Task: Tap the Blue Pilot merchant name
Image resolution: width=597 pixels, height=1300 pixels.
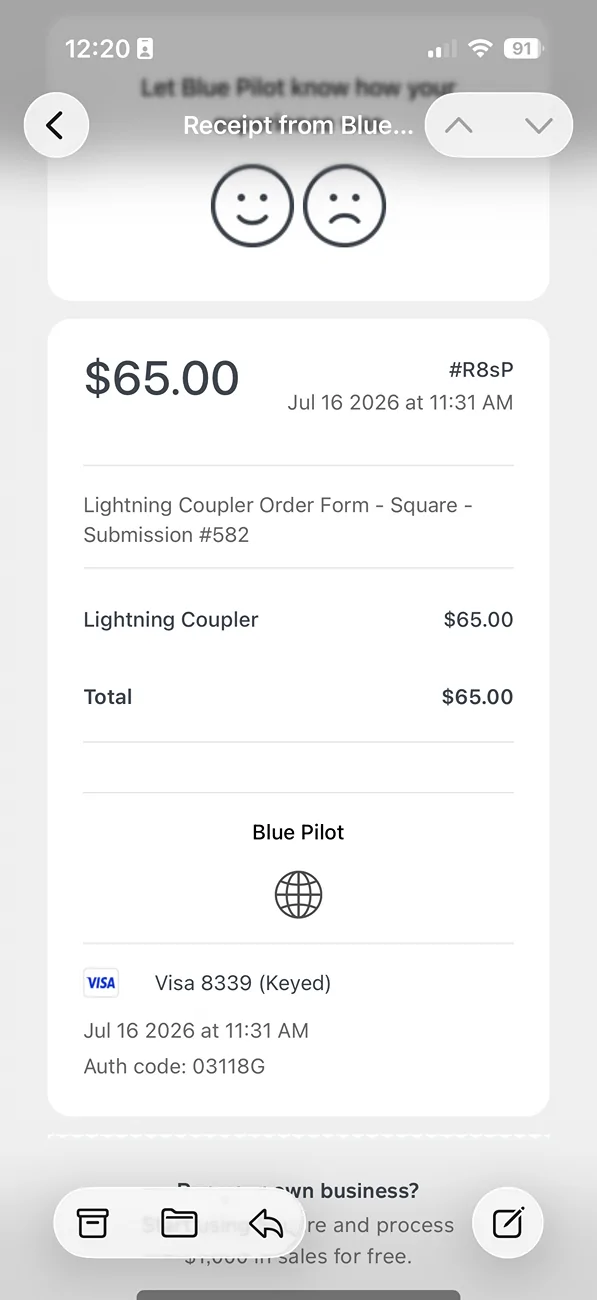Action: [x=298, y=832]
